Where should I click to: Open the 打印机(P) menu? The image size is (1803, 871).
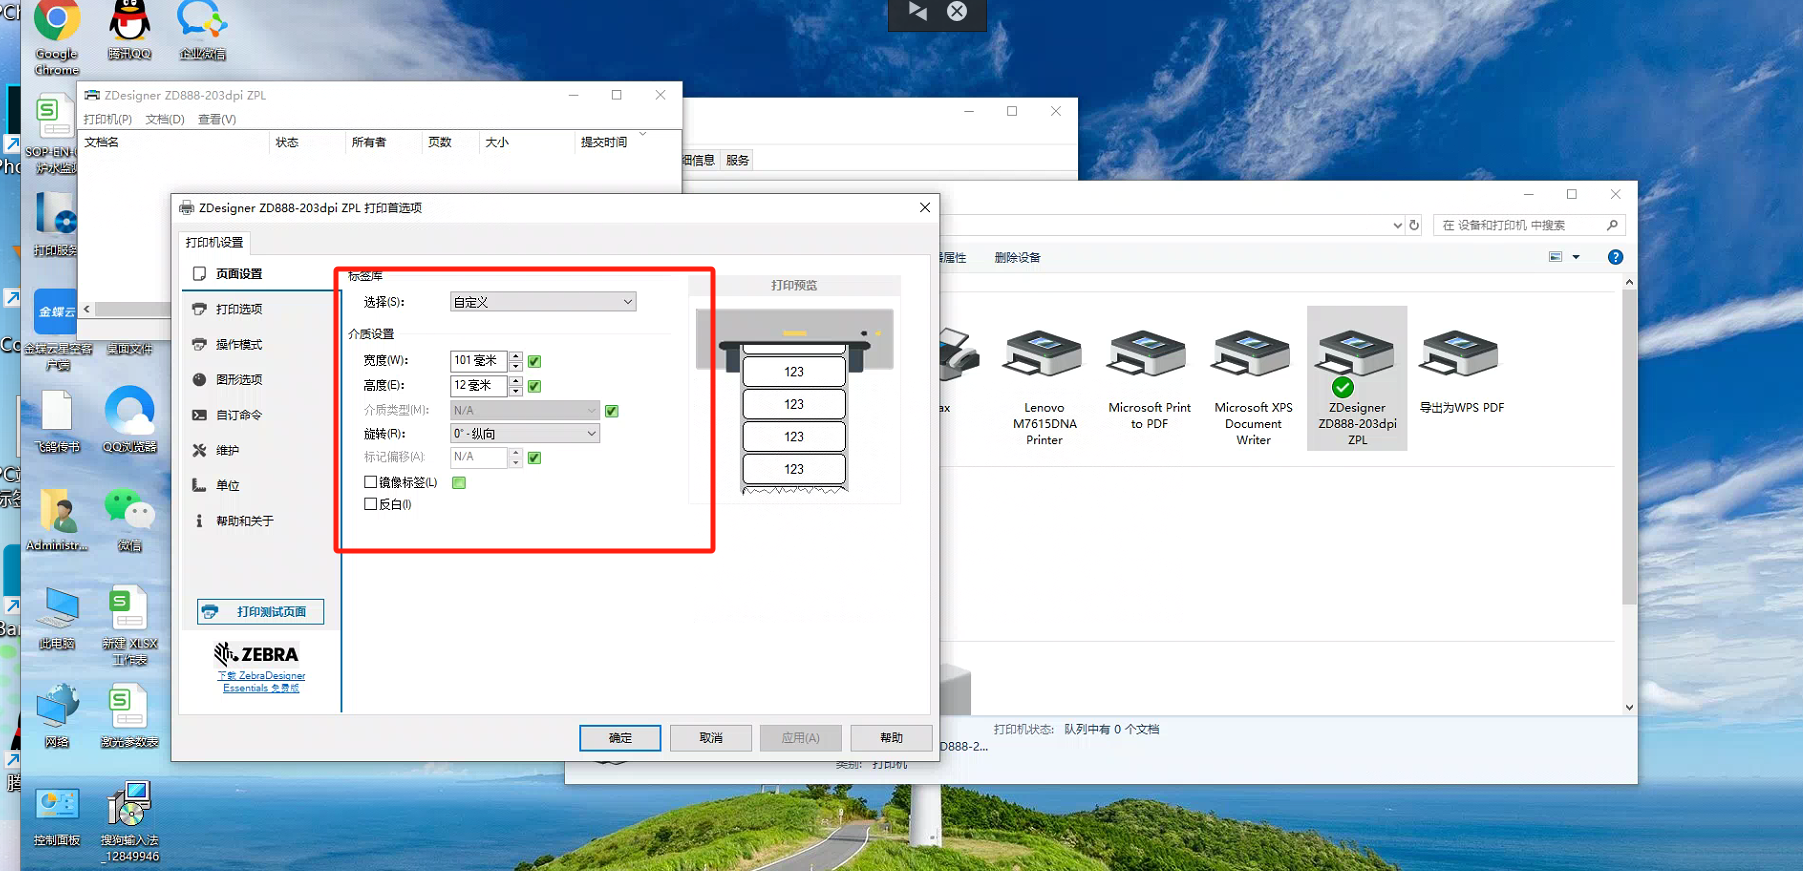(108, 119)
